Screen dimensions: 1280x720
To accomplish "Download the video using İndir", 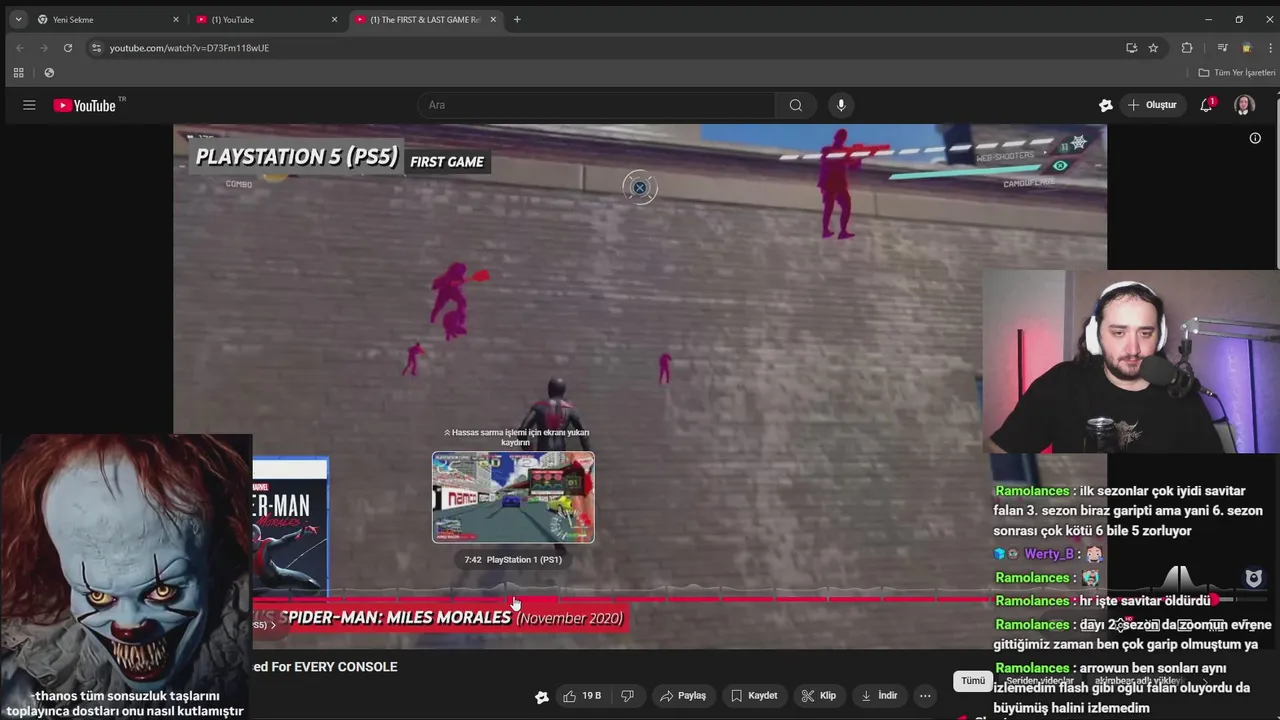I will click(879, 696).
